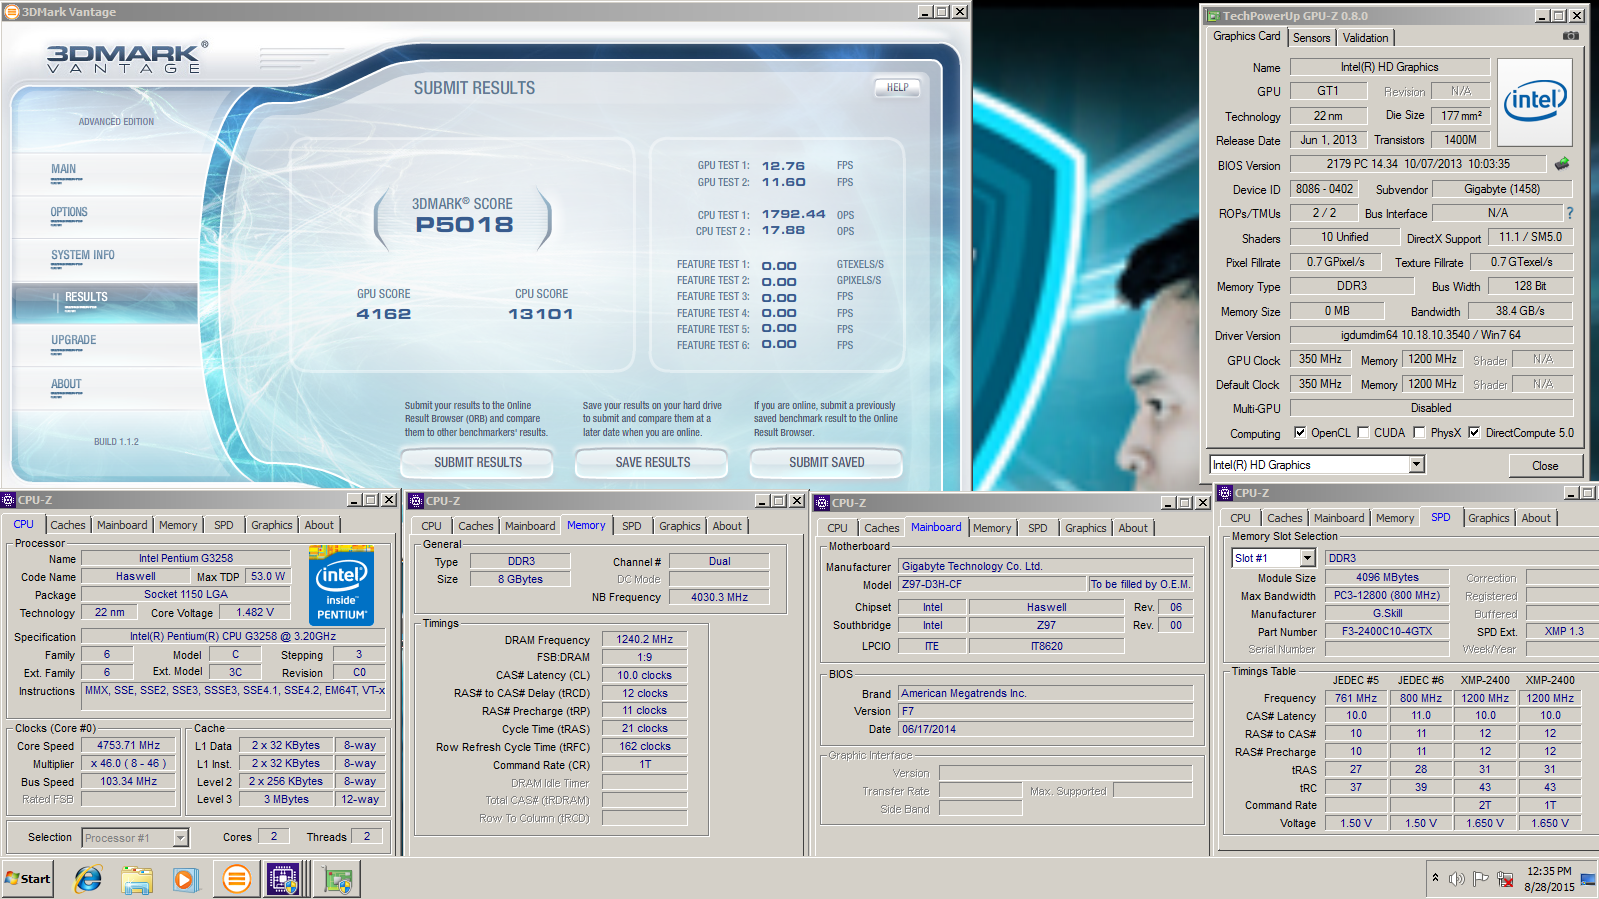Open MAIN section in 3DMark Vantage sidebar
Image resolution: width=1599 pixels, height=899 pixels.
[64, 170]
